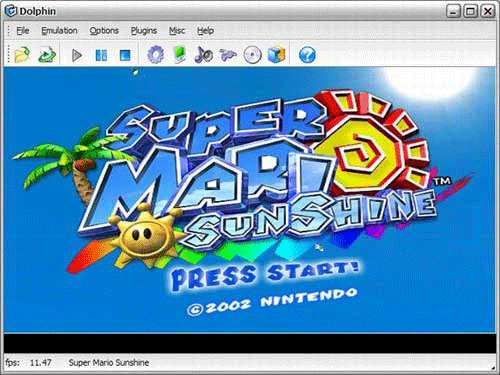This screenshot has height=375, width=500.
Task: Open the Options menu
Action: (104, 31)
